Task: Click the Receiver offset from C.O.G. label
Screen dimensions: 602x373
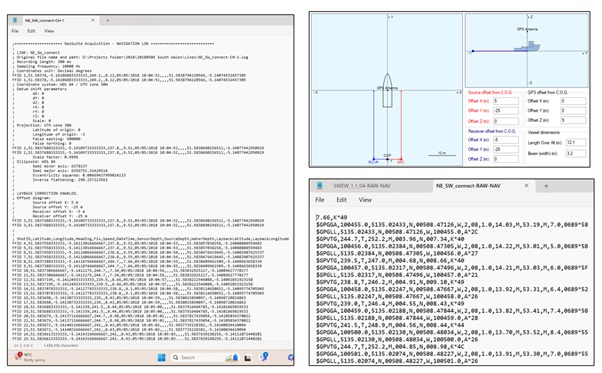Action: pos(492,131)
